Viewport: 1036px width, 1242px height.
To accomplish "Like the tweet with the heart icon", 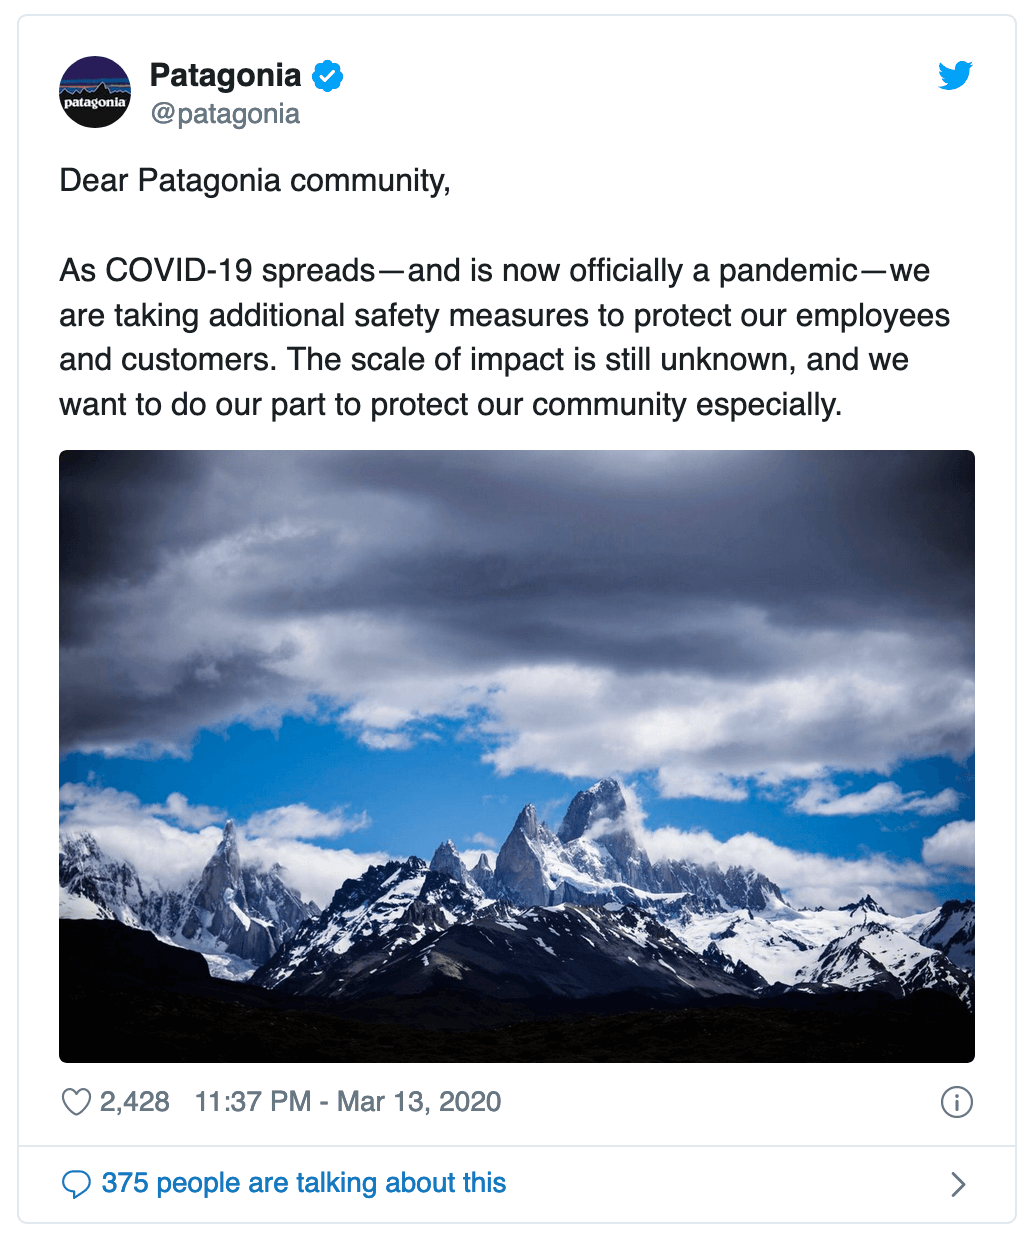I will (76, 1102).
